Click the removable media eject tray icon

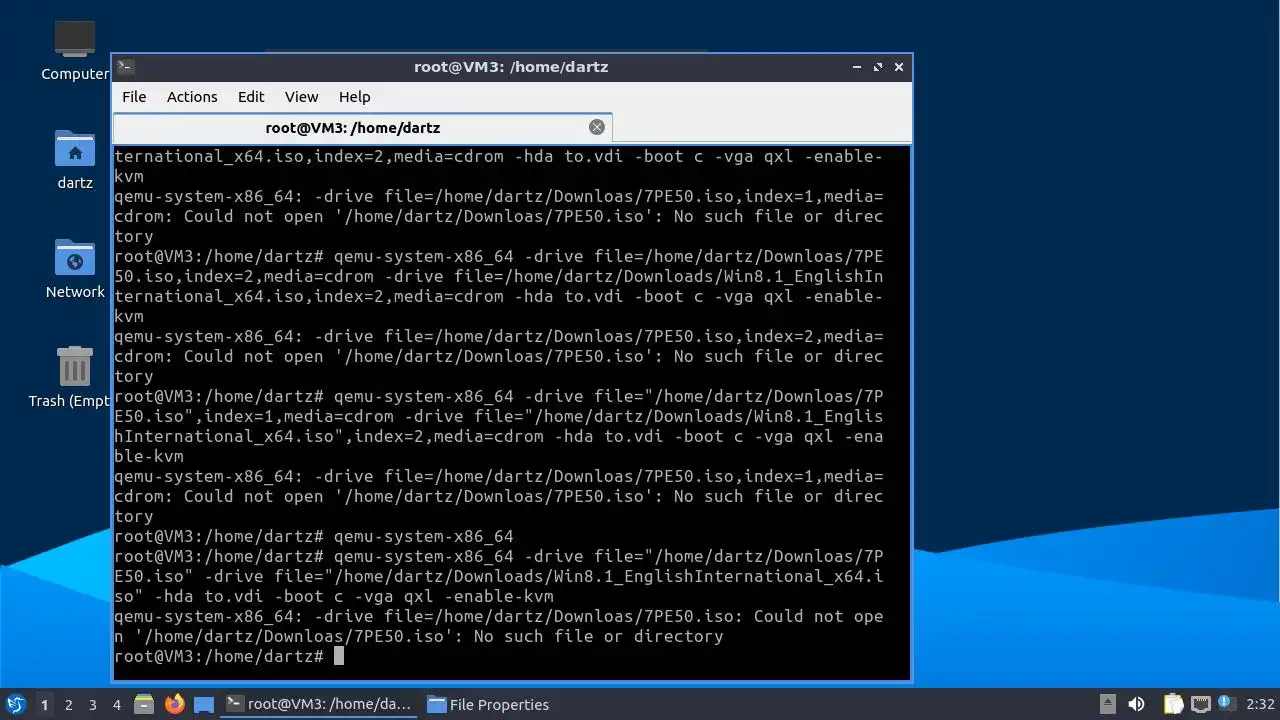click(1107, 704)
